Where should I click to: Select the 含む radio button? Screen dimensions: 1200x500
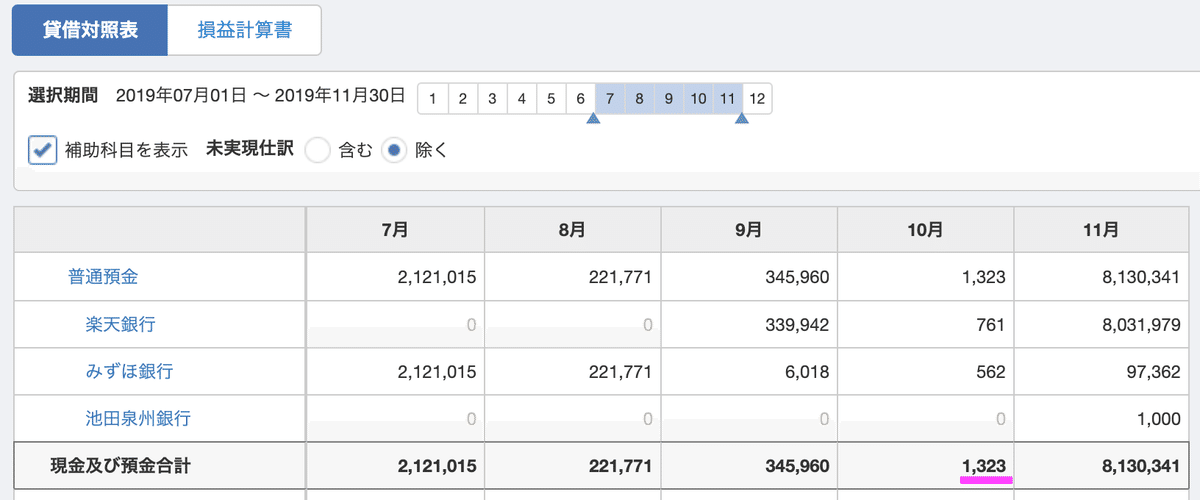click(x=317, y=151)
